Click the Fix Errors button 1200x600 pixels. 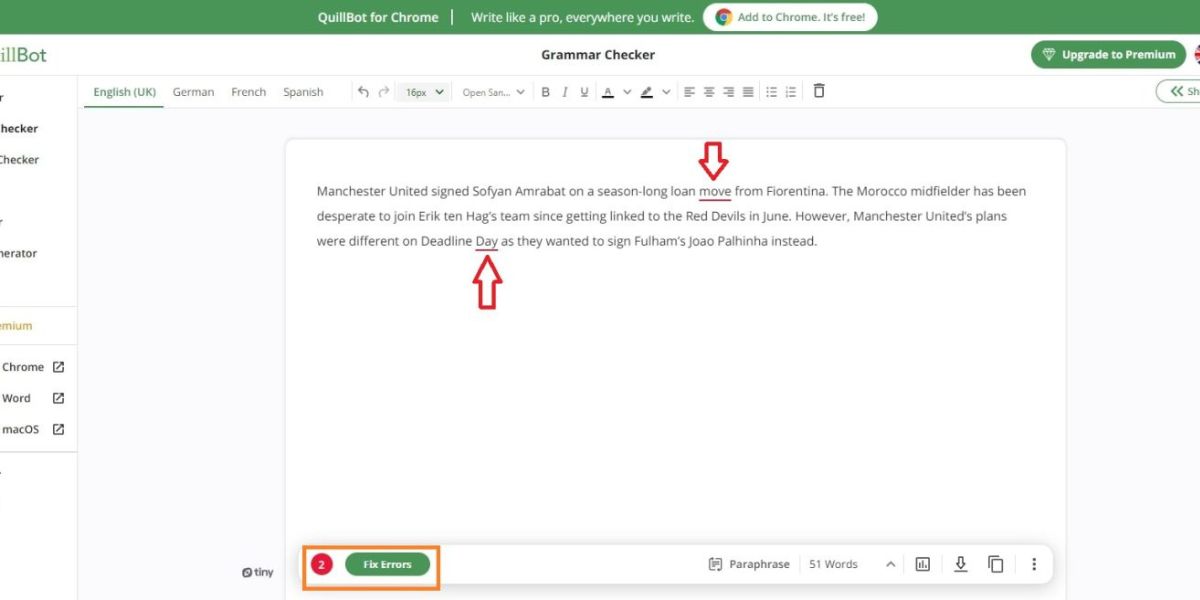[387, 565]
